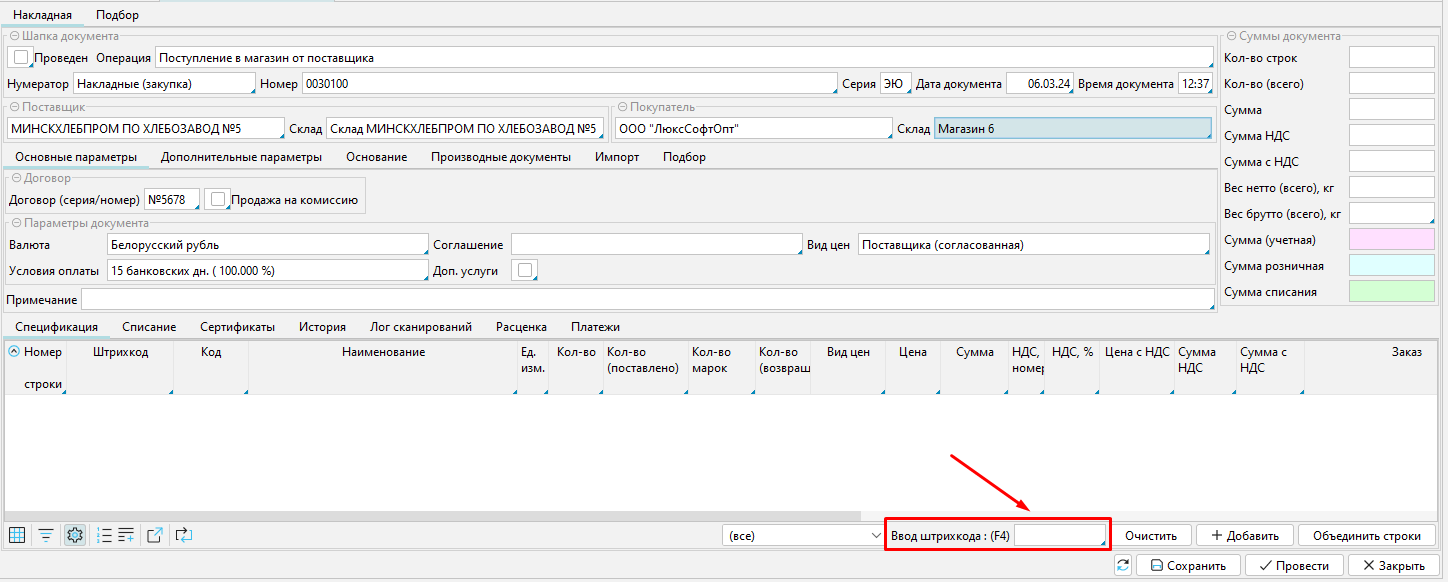The width and height of the screenshot is (1448, 582).
Task: Click the gear settings icon below table
Action: click(75, 535)
